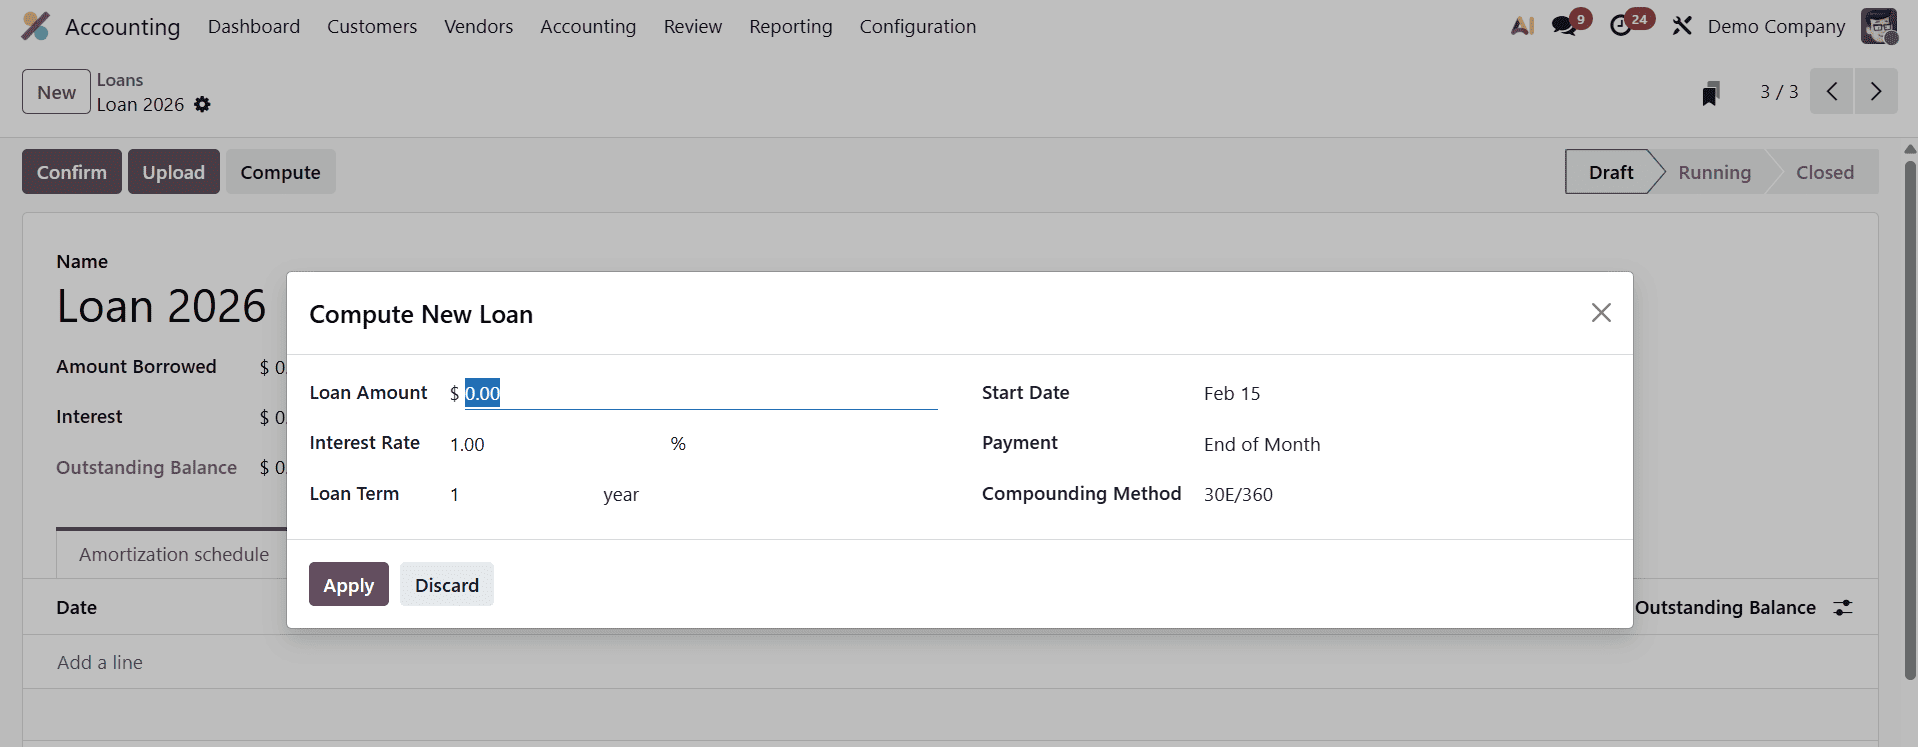Open the Vendors menu
Screen dimensions: 1918x747
[479, 27]
